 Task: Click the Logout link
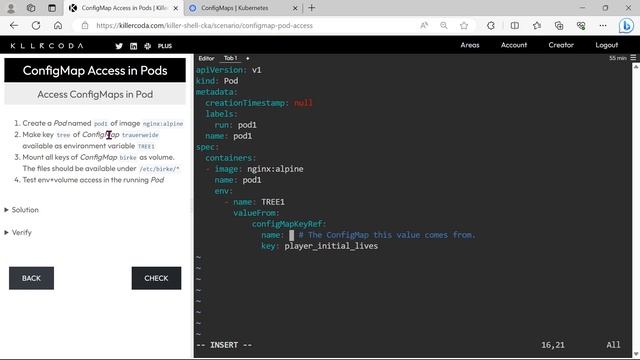607,45
